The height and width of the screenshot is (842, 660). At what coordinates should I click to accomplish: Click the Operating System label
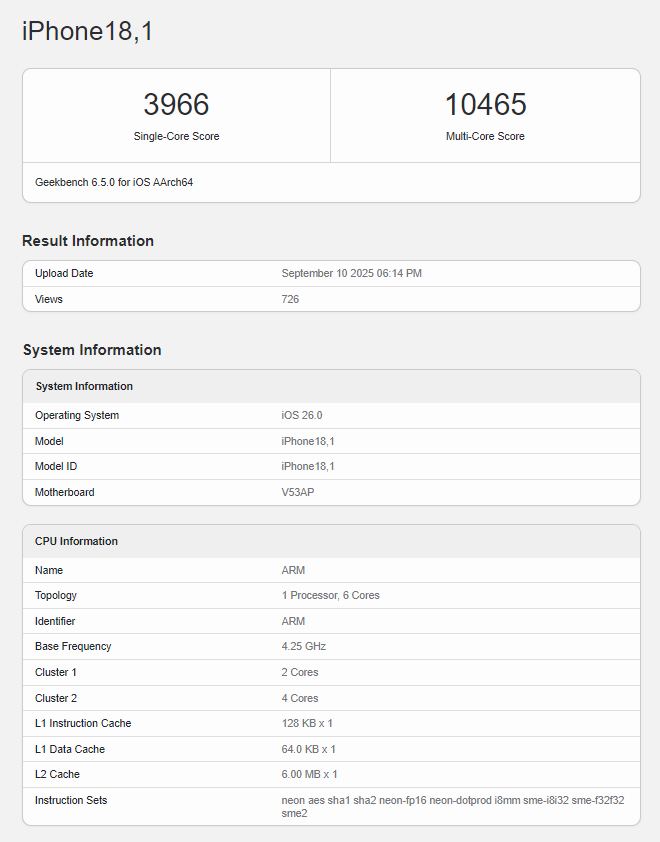click(77, 415)
